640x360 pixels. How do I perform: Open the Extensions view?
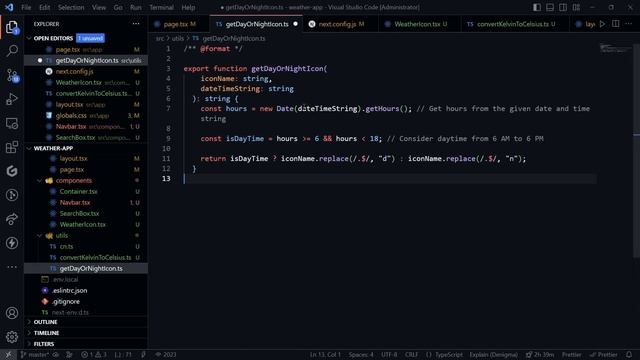[12, 147]
